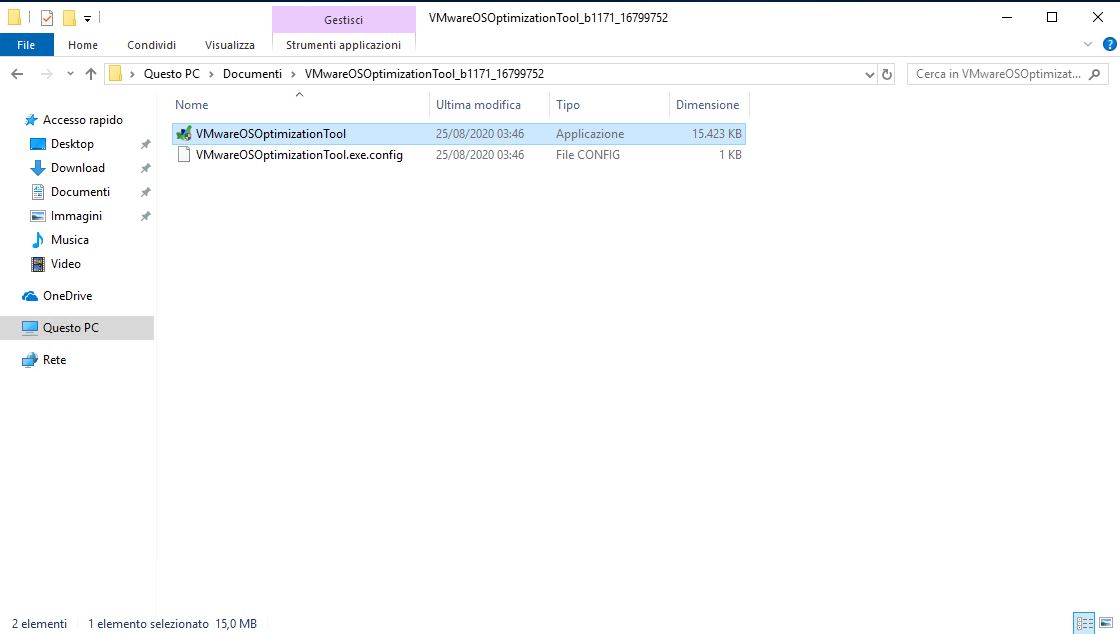Select the VMwareOSOptimizationTool application file
The height and width of the screenshot is (634, 1120).
pyautogui.click(x=459, y=134)
